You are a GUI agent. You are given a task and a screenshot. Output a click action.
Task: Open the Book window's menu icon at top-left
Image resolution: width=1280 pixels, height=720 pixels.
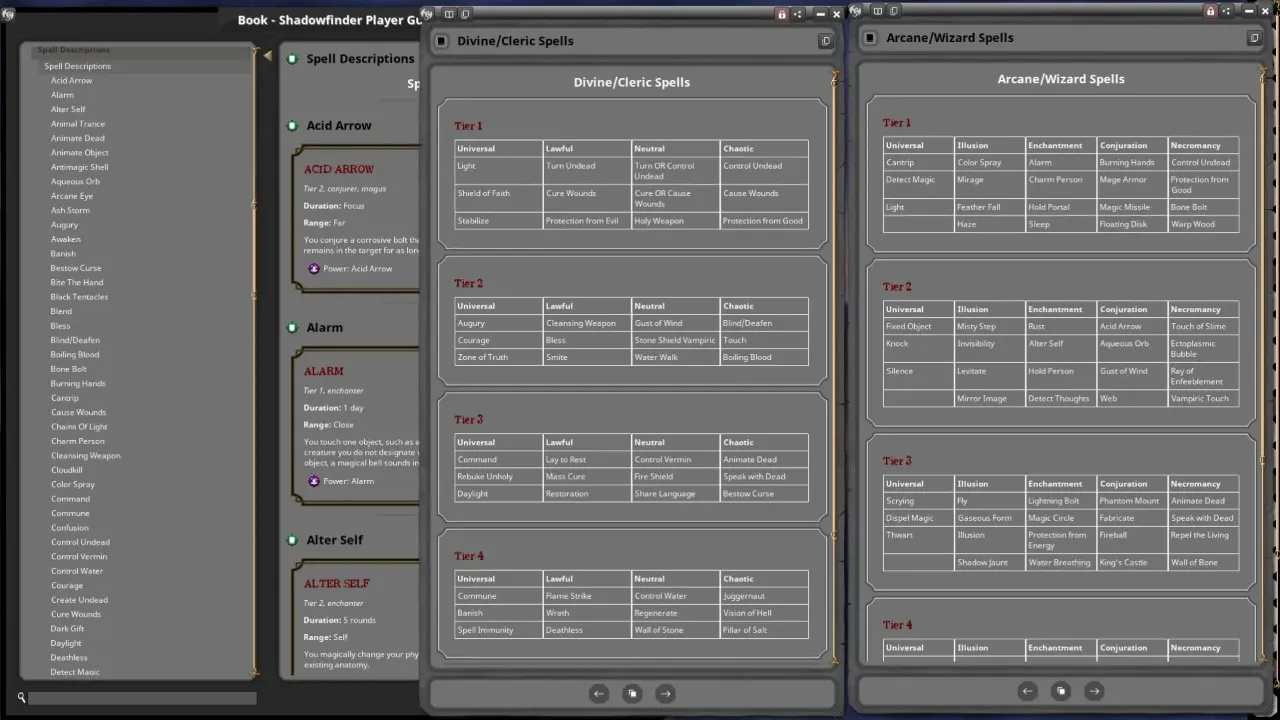(x=8, y=14)
